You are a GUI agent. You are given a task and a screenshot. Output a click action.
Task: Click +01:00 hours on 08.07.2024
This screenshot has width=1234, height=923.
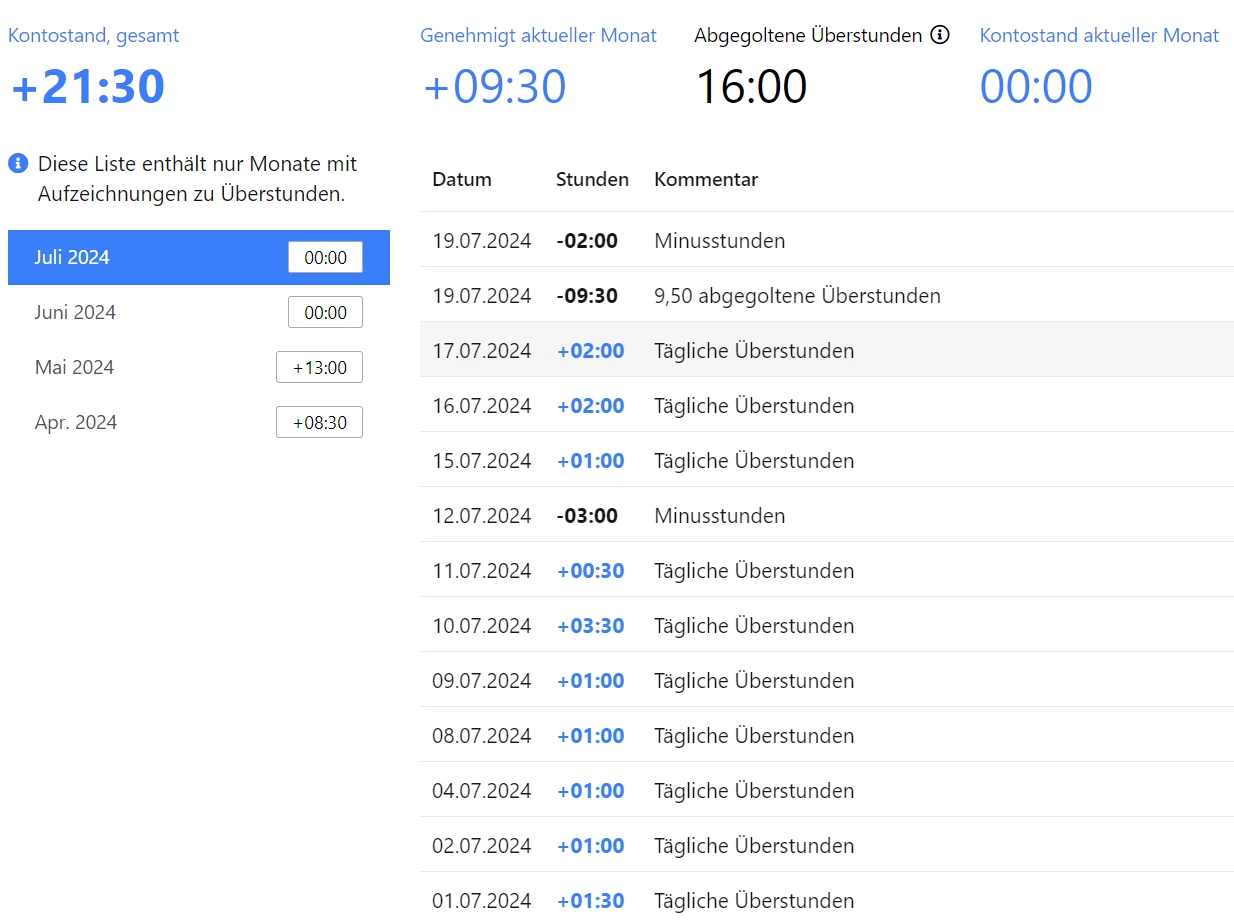pos(590,736)
